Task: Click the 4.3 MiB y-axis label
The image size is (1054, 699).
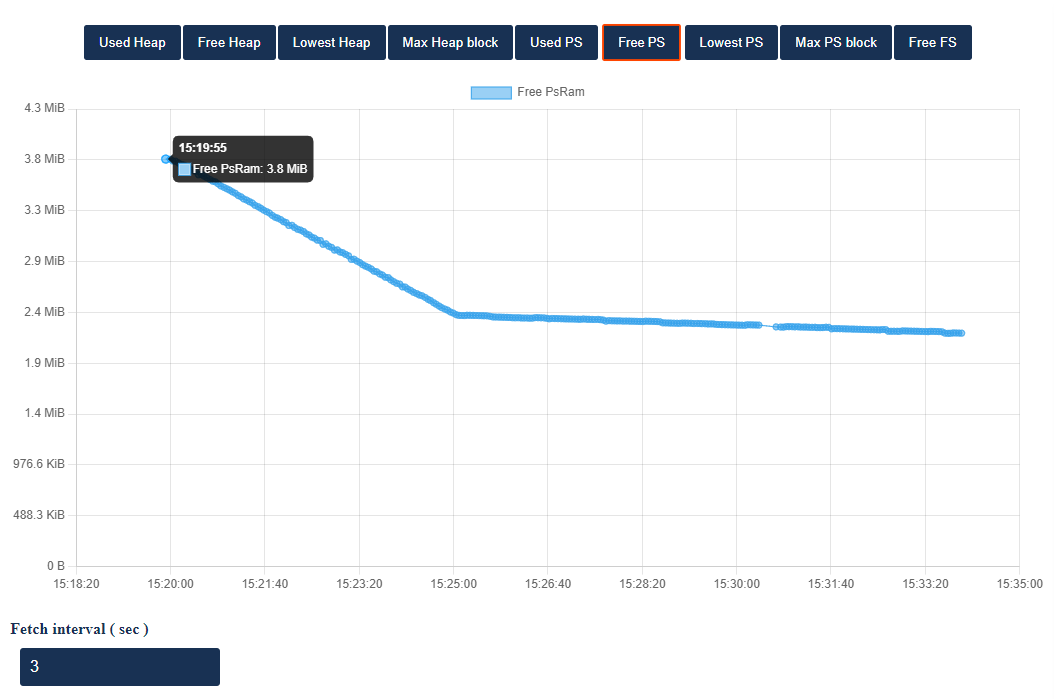Action: tap(44, 108)
